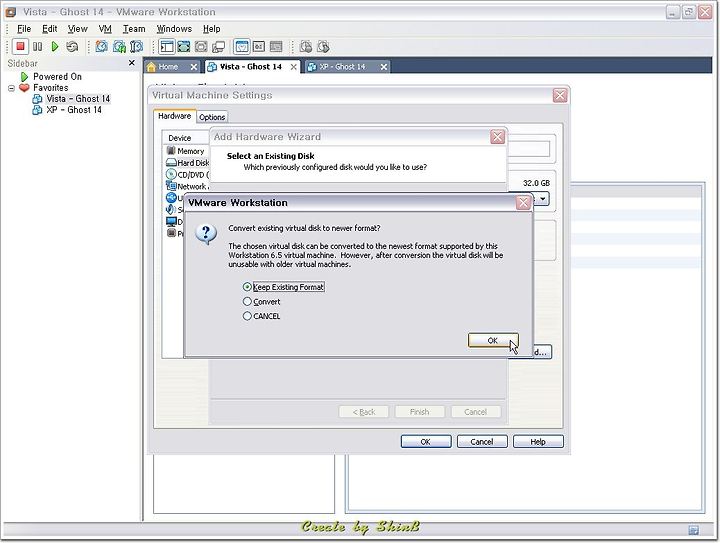The height and width of the screenshot is (543, 720).
Task: Click the status bar icon at bottom right
Action: [694, 531]
